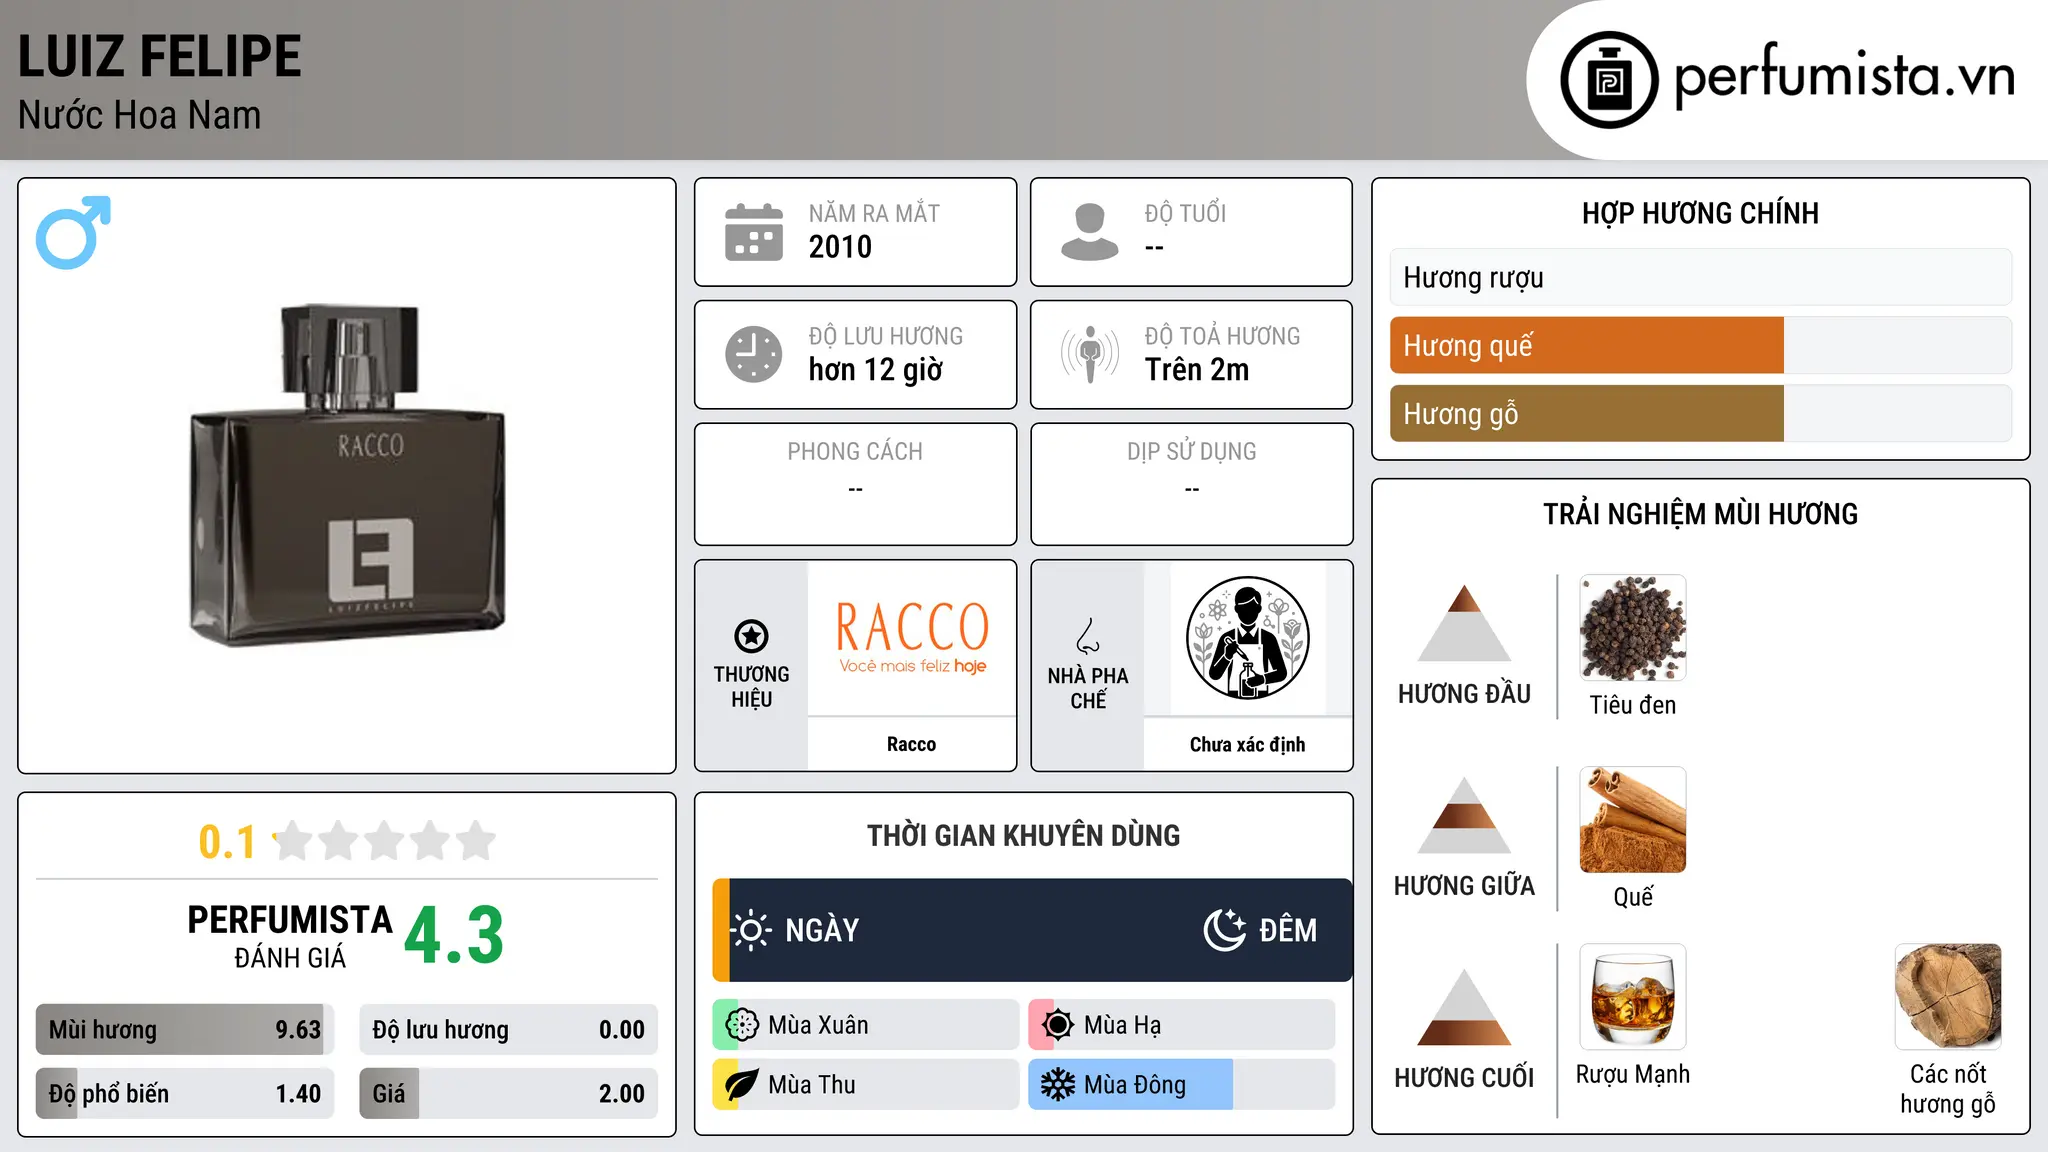The height and width of the screenshot is (1152, 2048).
Task: Click the sillage icon beside Độ toả hương
Action: [1089, 354]
